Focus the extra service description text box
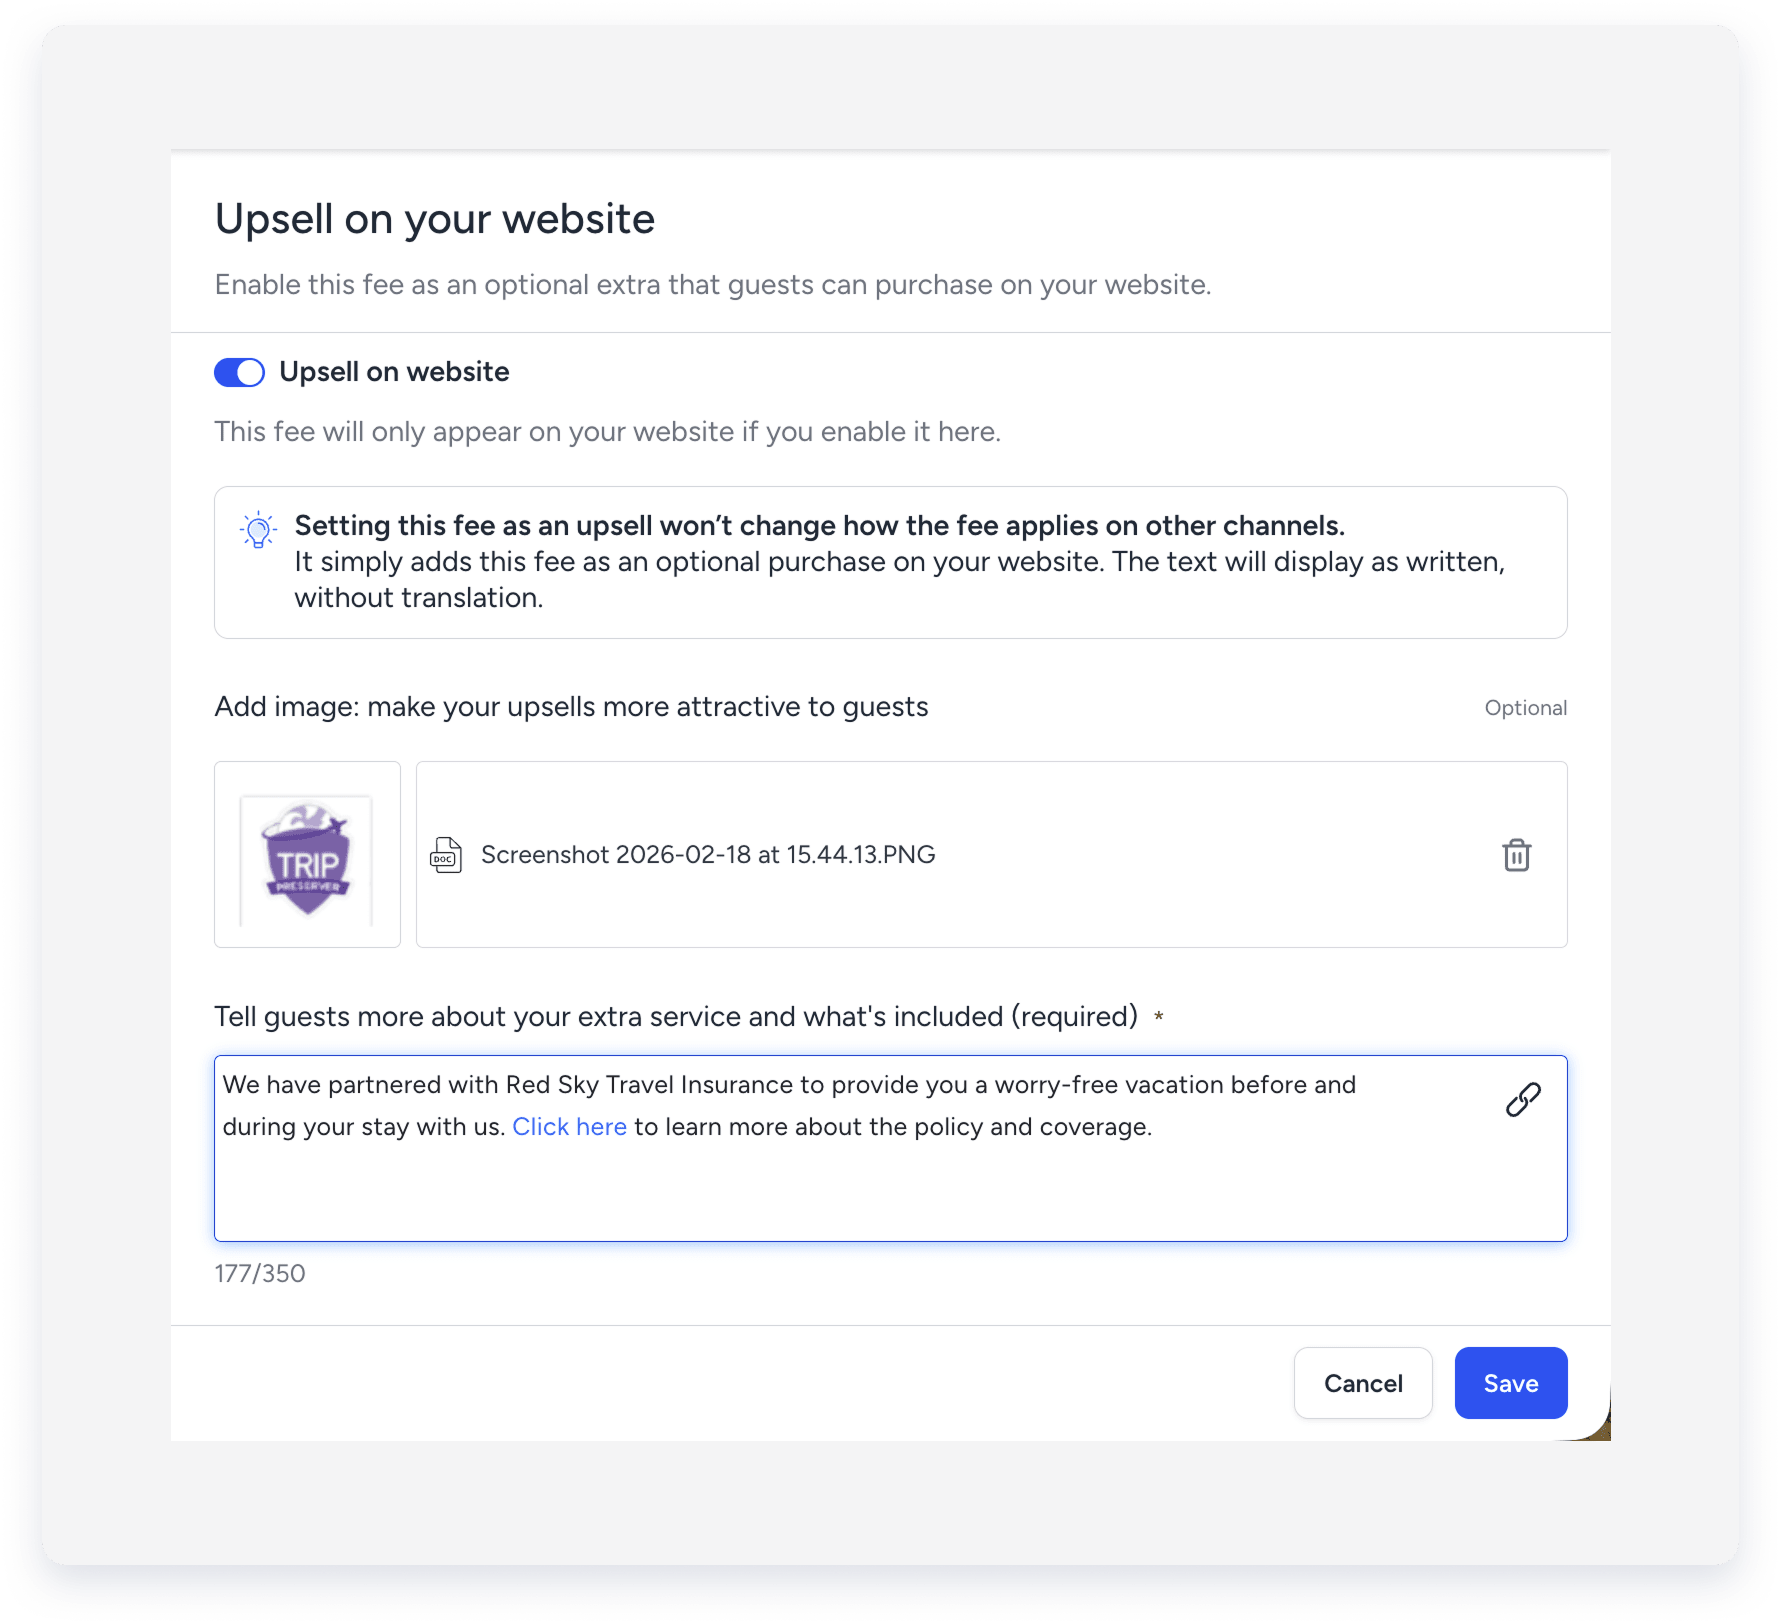 click(890, 1148)
